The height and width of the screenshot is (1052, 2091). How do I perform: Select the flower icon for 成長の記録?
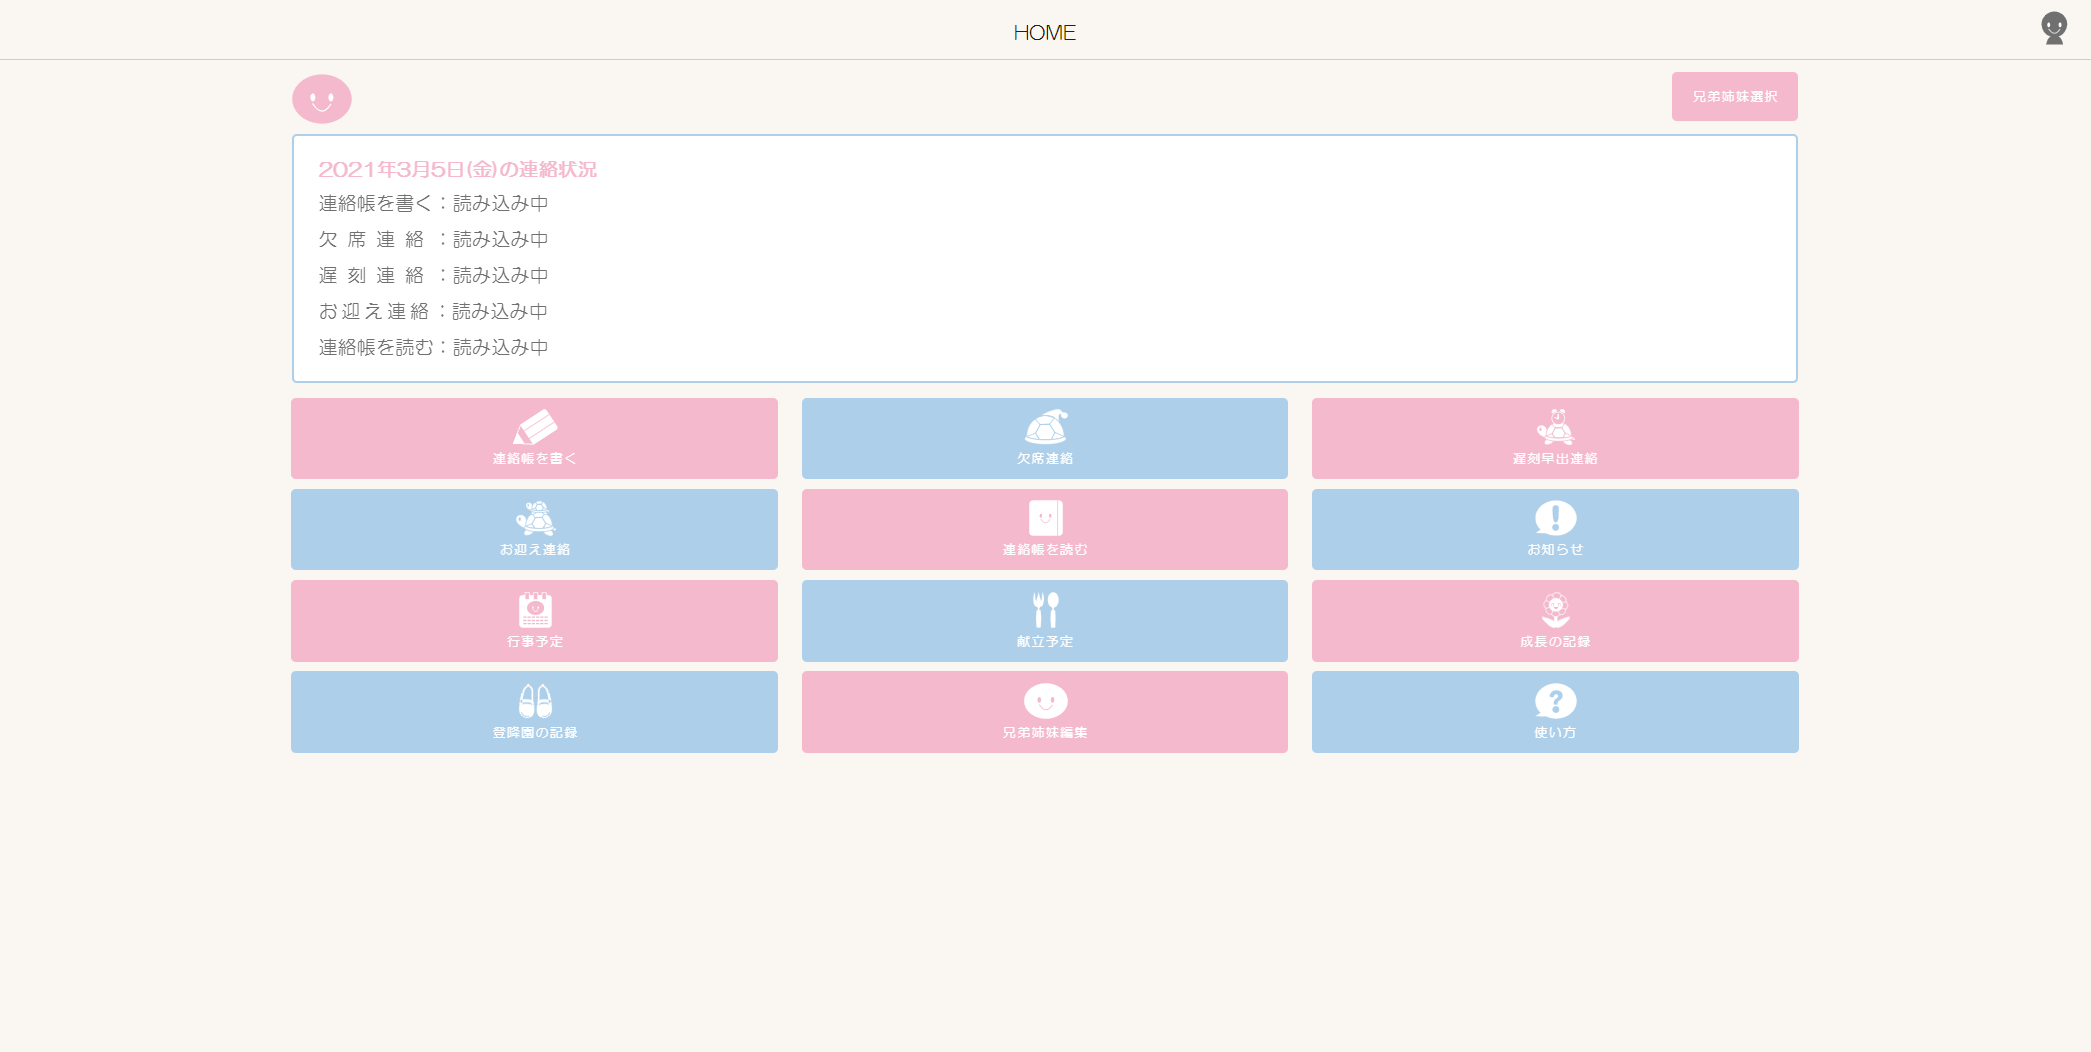[1555, 610]
